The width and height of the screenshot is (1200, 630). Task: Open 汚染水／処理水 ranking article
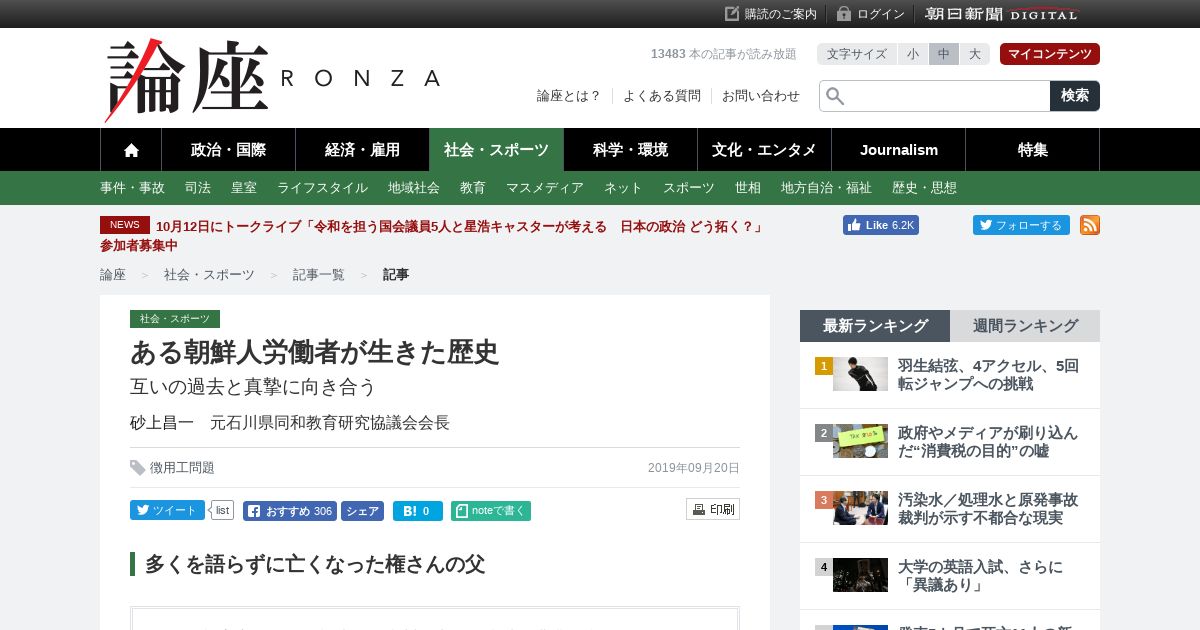click(988, 509)
